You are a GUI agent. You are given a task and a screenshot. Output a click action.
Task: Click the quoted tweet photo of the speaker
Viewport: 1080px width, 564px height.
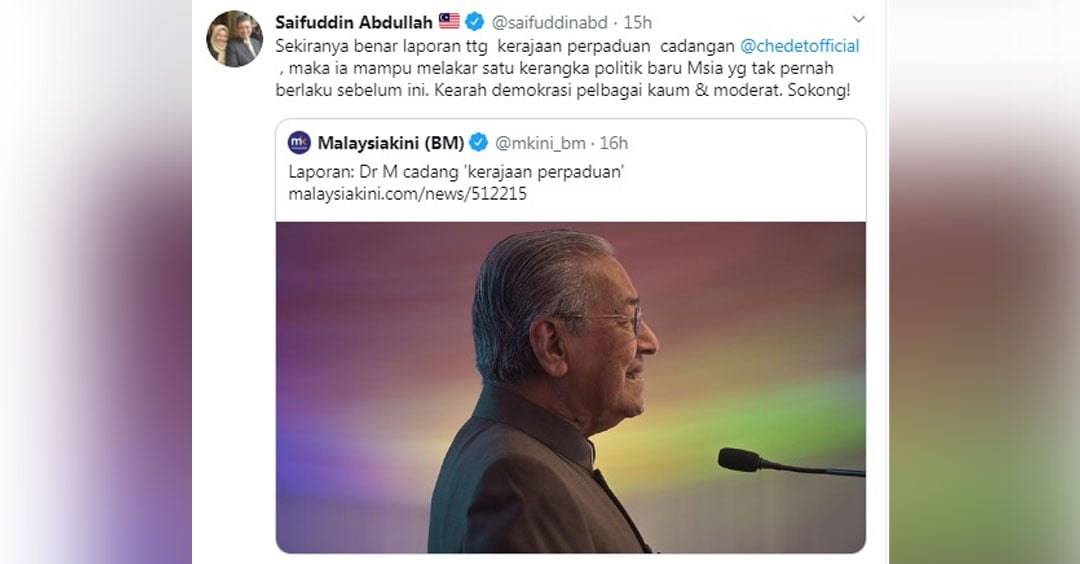(571, 387)
